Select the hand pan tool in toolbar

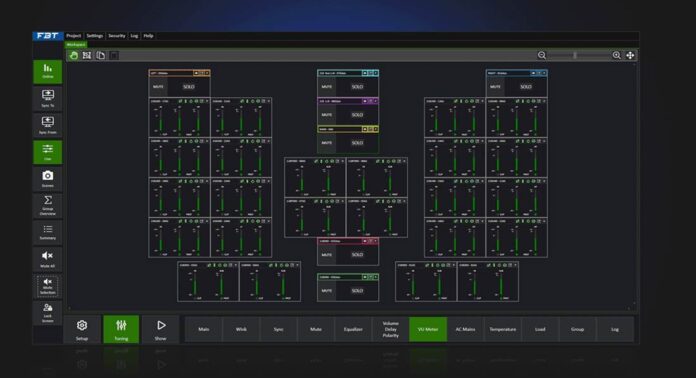(74, 55)
